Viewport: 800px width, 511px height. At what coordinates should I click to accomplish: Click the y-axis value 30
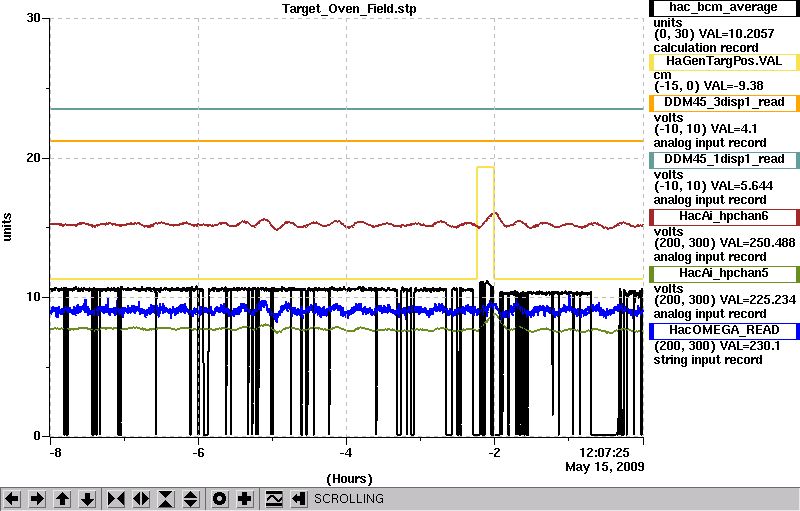[x=33, y=18]
